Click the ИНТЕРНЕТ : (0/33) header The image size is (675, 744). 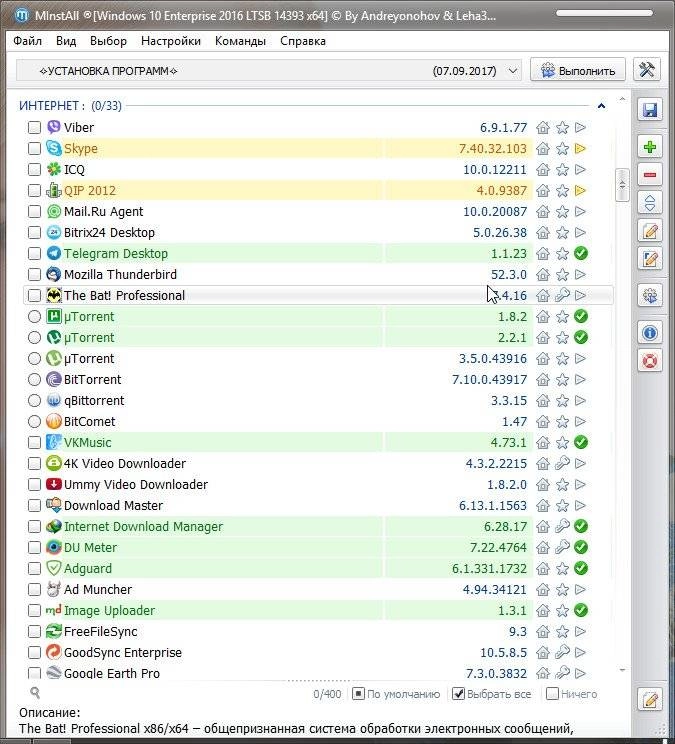tap(70, 105)
